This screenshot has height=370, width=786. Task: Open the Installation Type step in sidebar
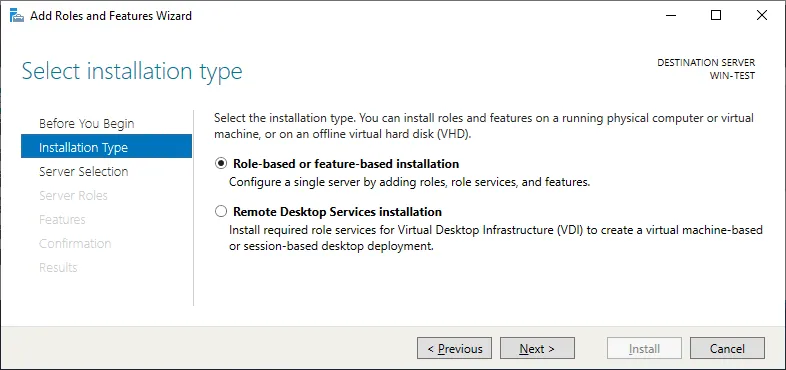point(106,147)
